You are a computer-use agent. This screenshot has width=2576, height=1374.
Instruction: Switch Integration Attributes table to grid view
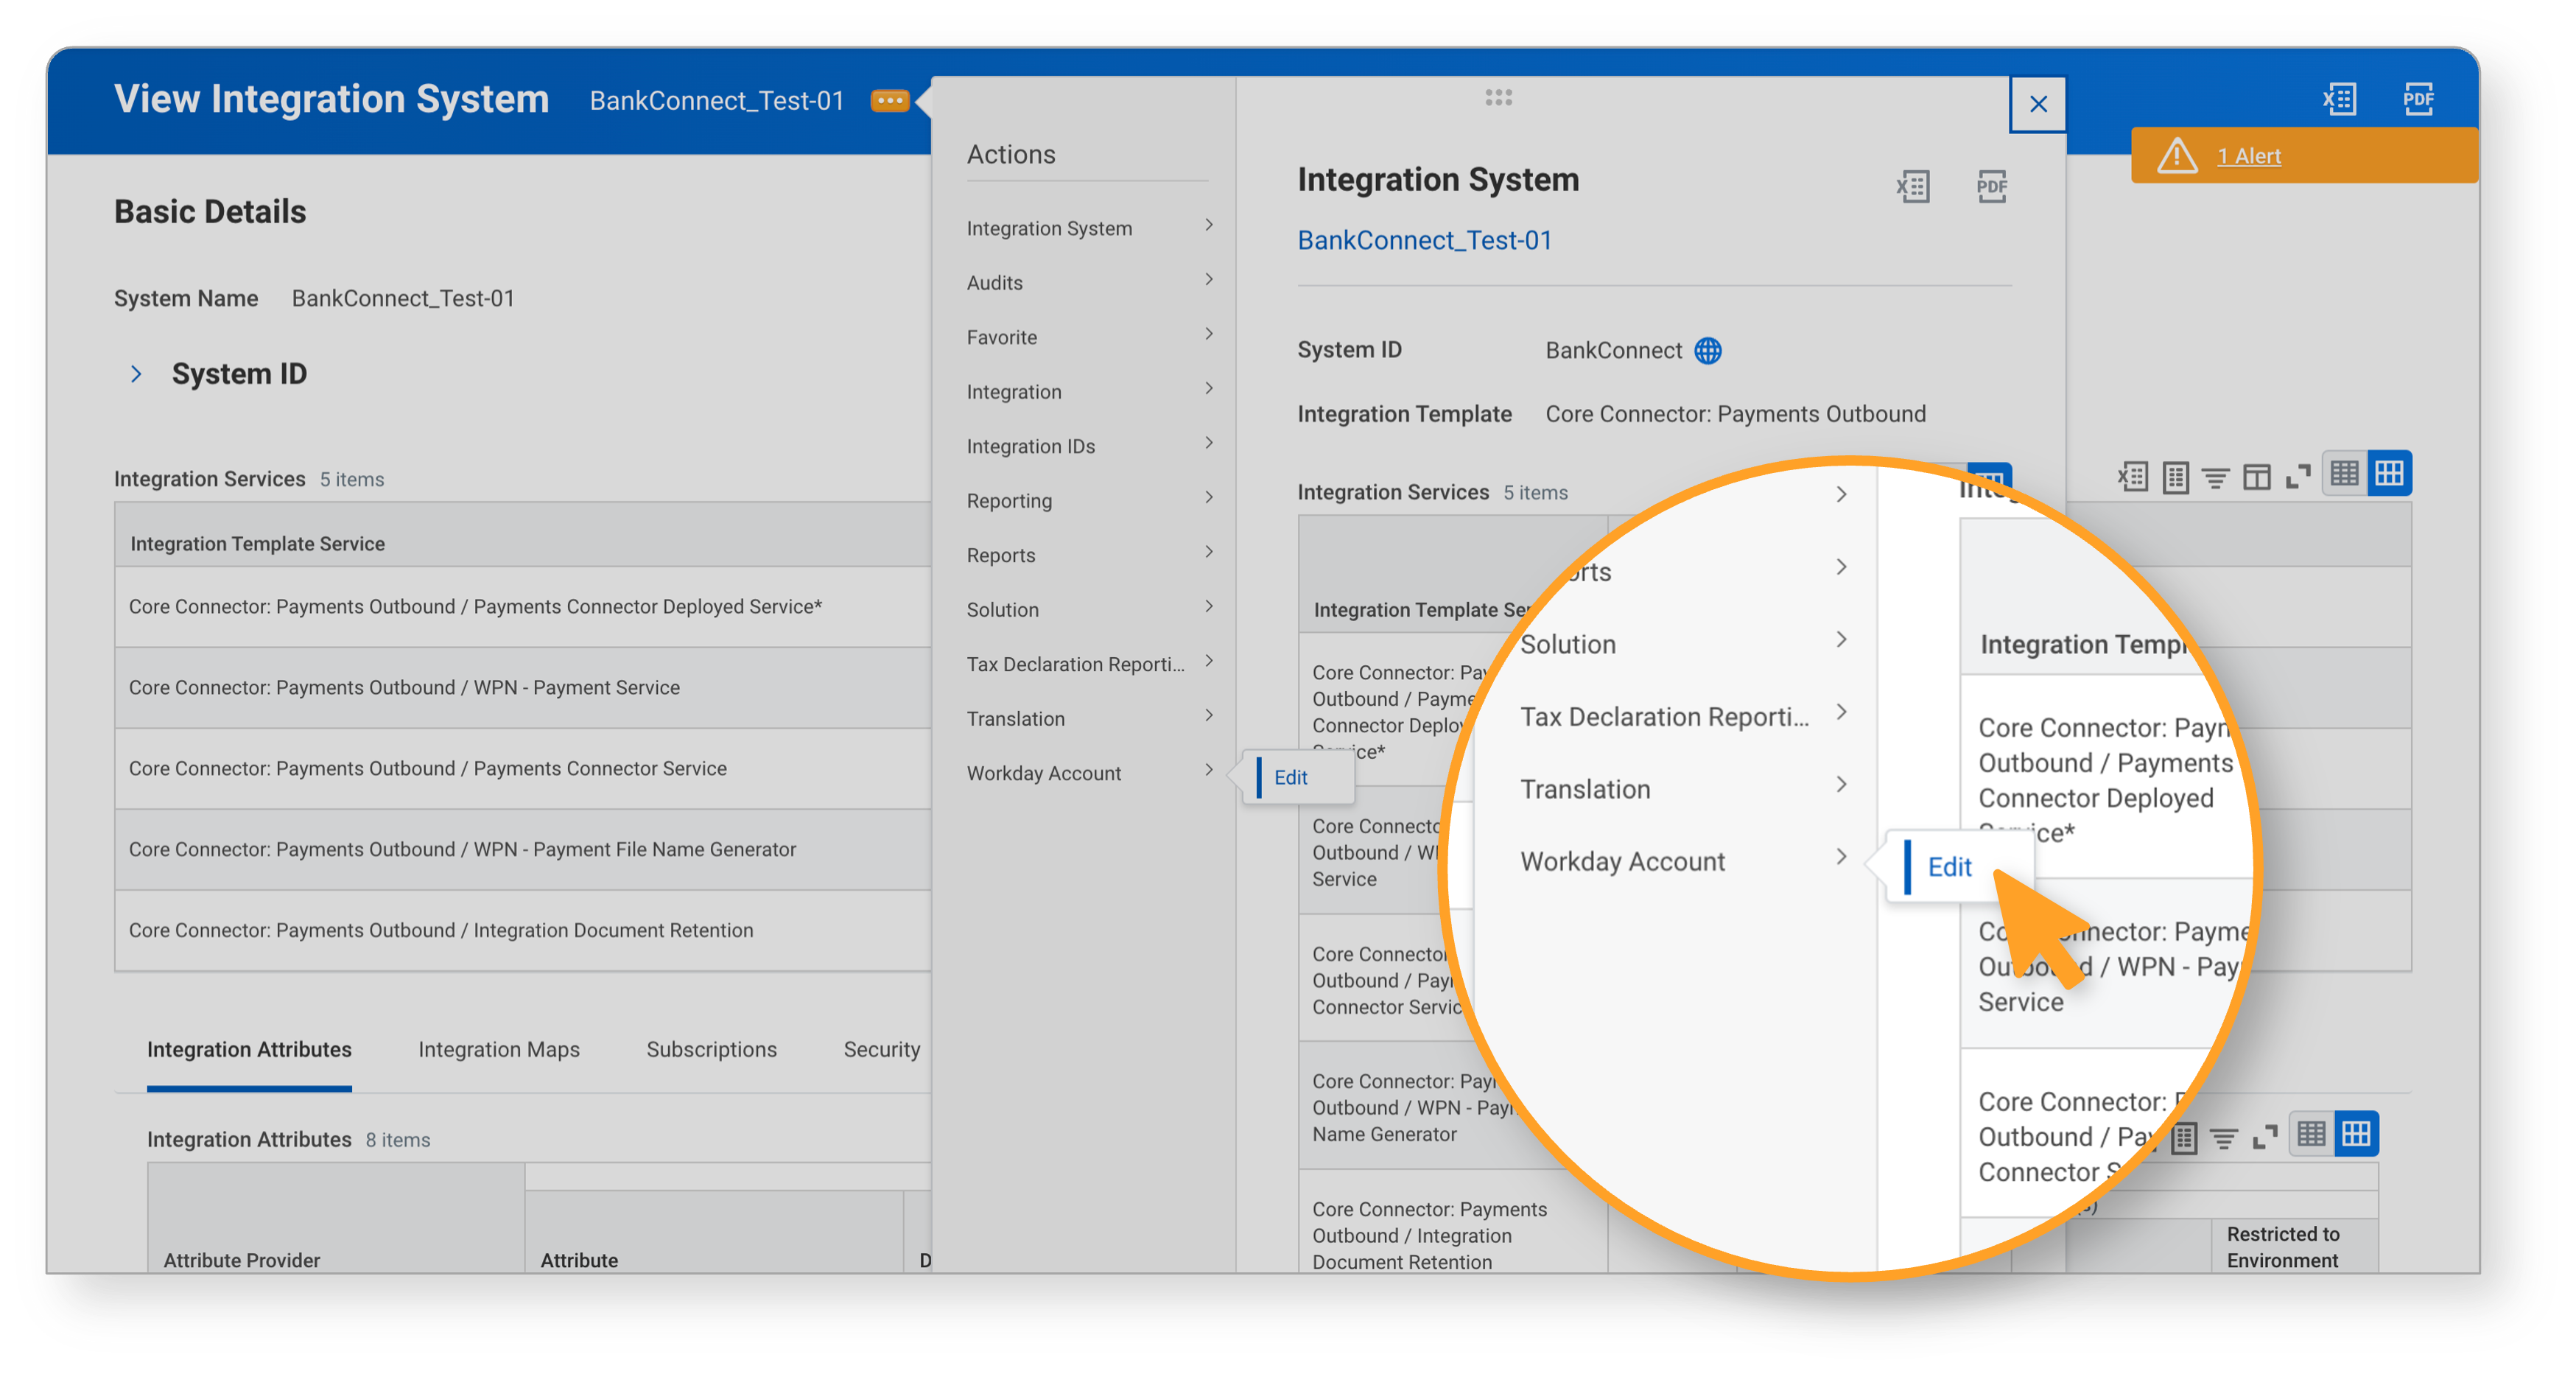pyautogui.click(x=2356, y=1134)
